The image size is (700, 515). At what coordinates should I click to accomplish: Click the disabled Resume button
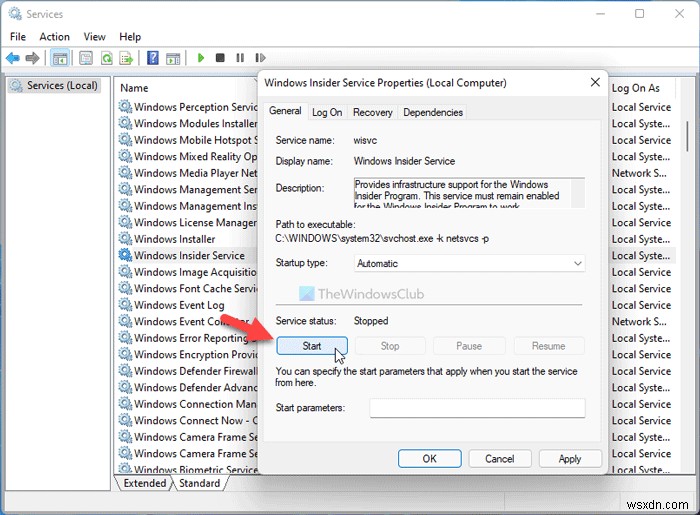coord(549,346)
